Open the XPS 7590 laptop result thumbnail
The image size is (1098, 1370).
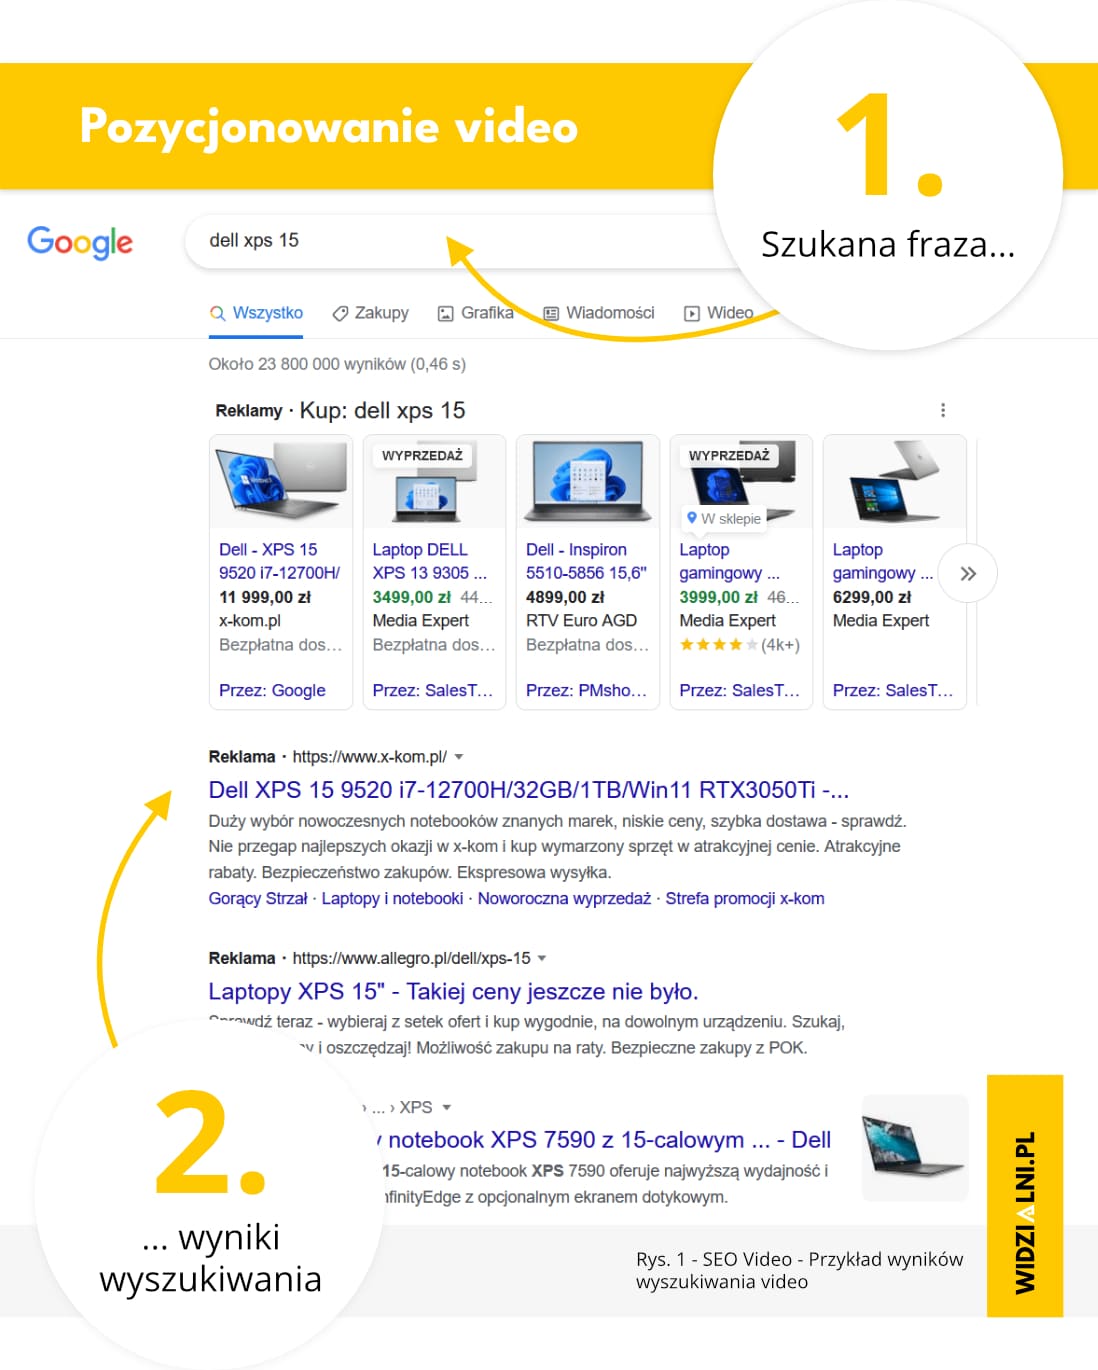tap(915, 1148)
